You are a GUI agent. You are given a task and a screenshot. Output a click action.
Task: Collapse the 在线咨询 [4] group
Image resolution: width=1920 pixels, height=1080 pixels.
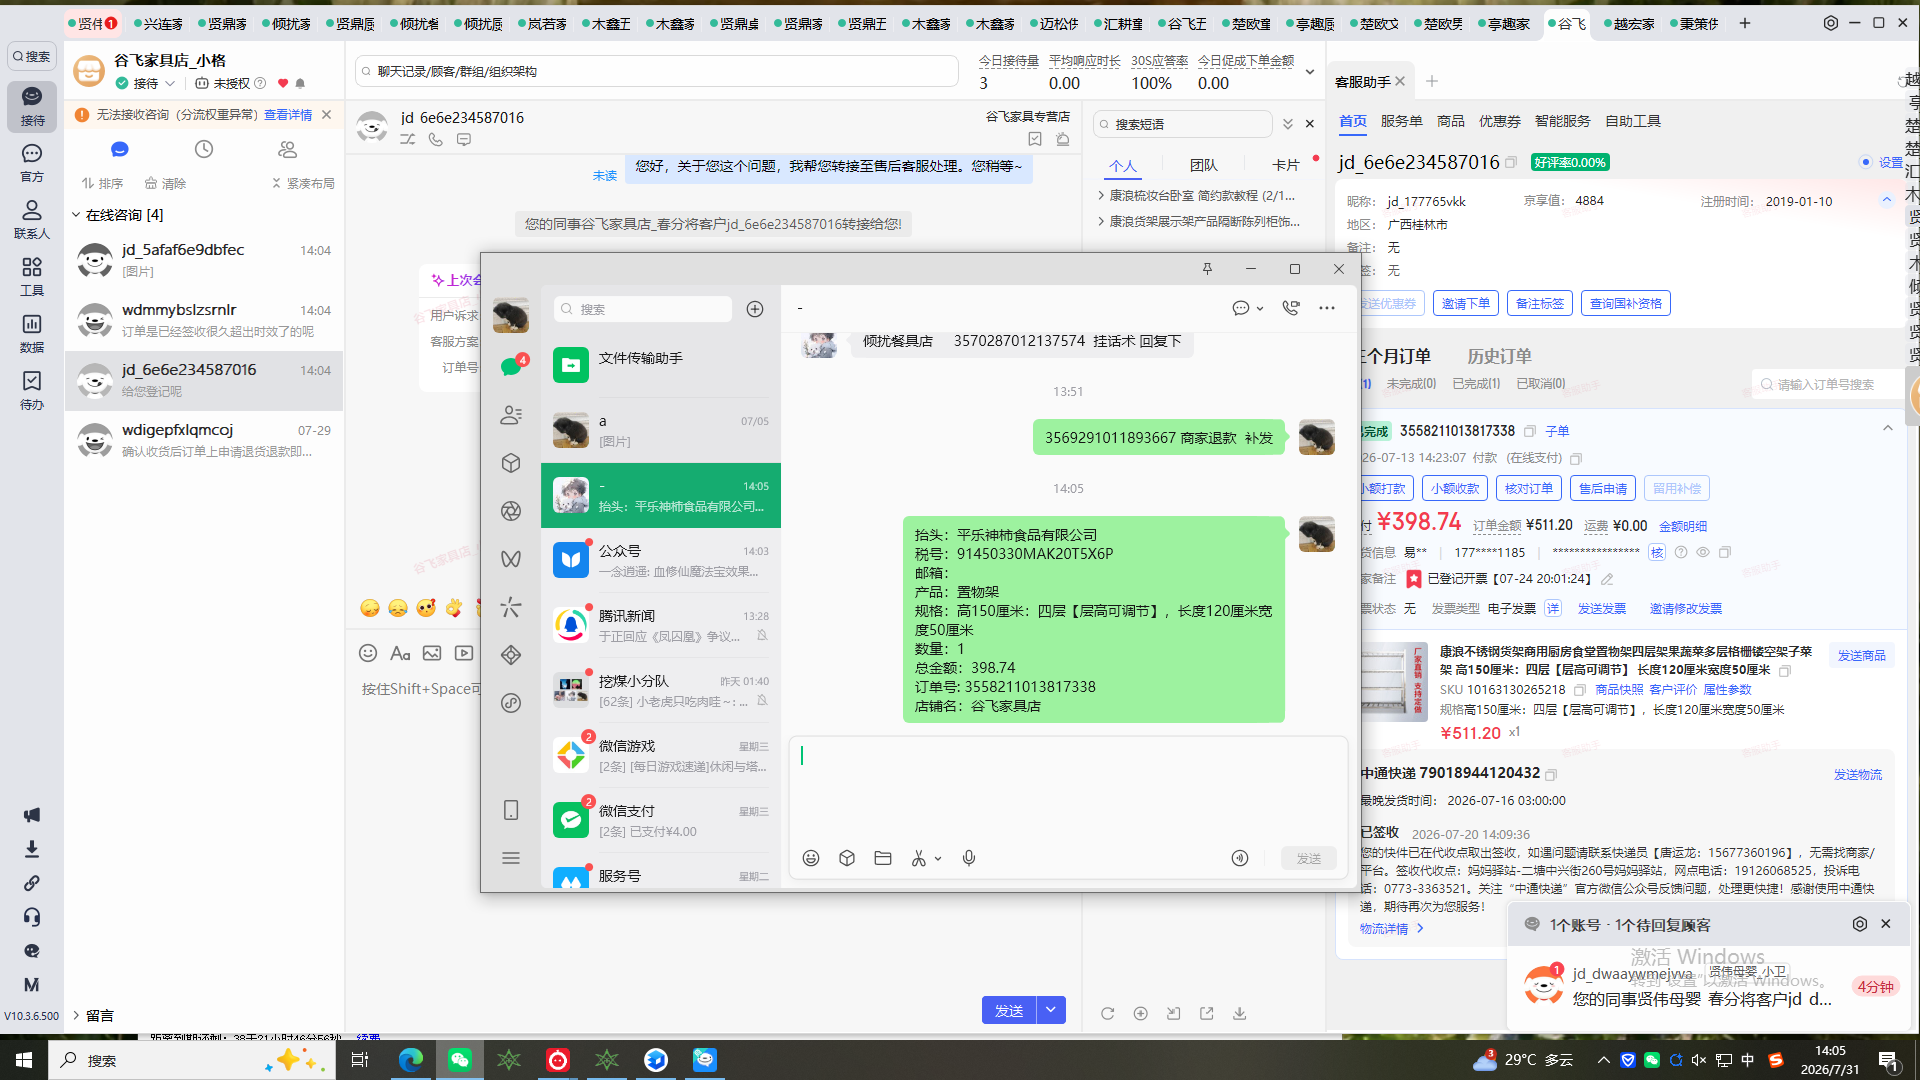(76, 215)
